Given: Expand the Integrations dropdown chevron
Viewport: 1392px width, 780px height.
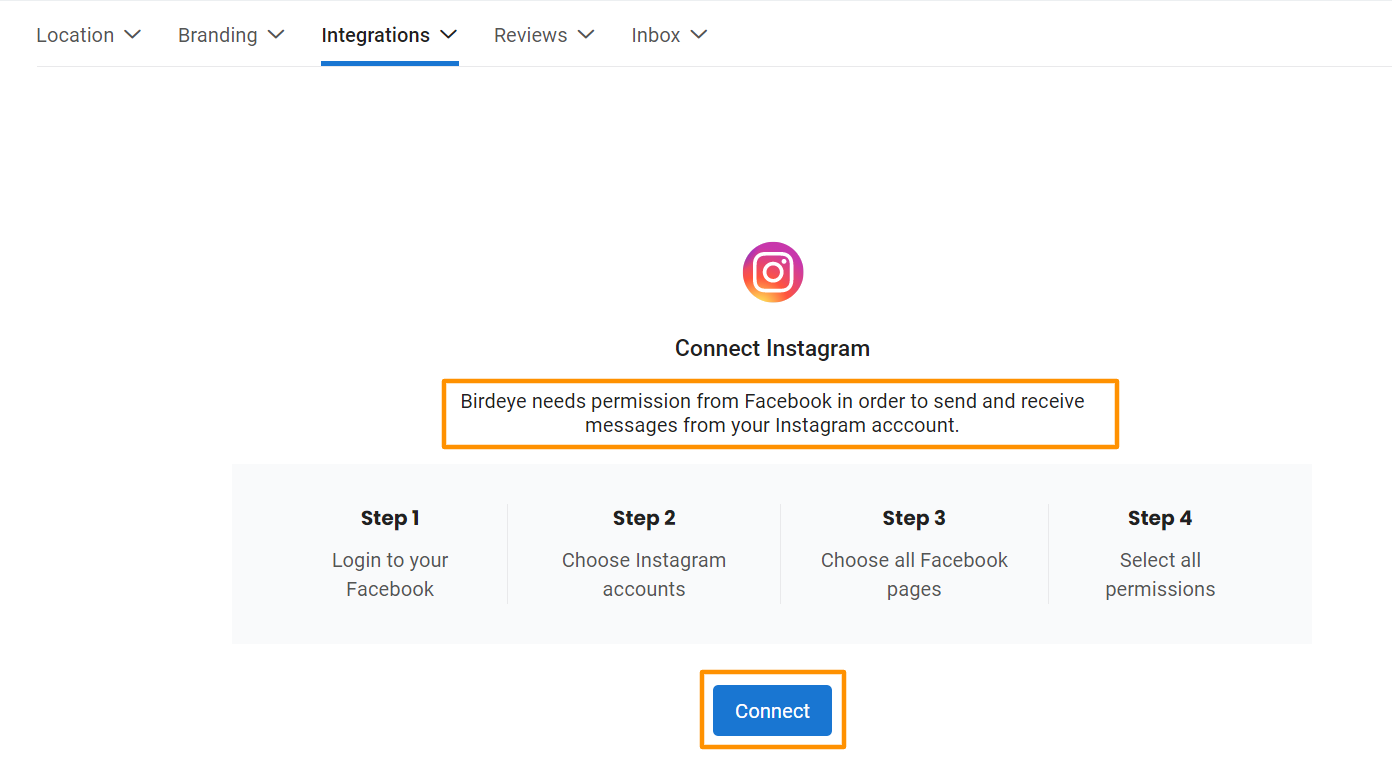Looking at the screenshot, I should pyautogui.click(x=449, y=35).
